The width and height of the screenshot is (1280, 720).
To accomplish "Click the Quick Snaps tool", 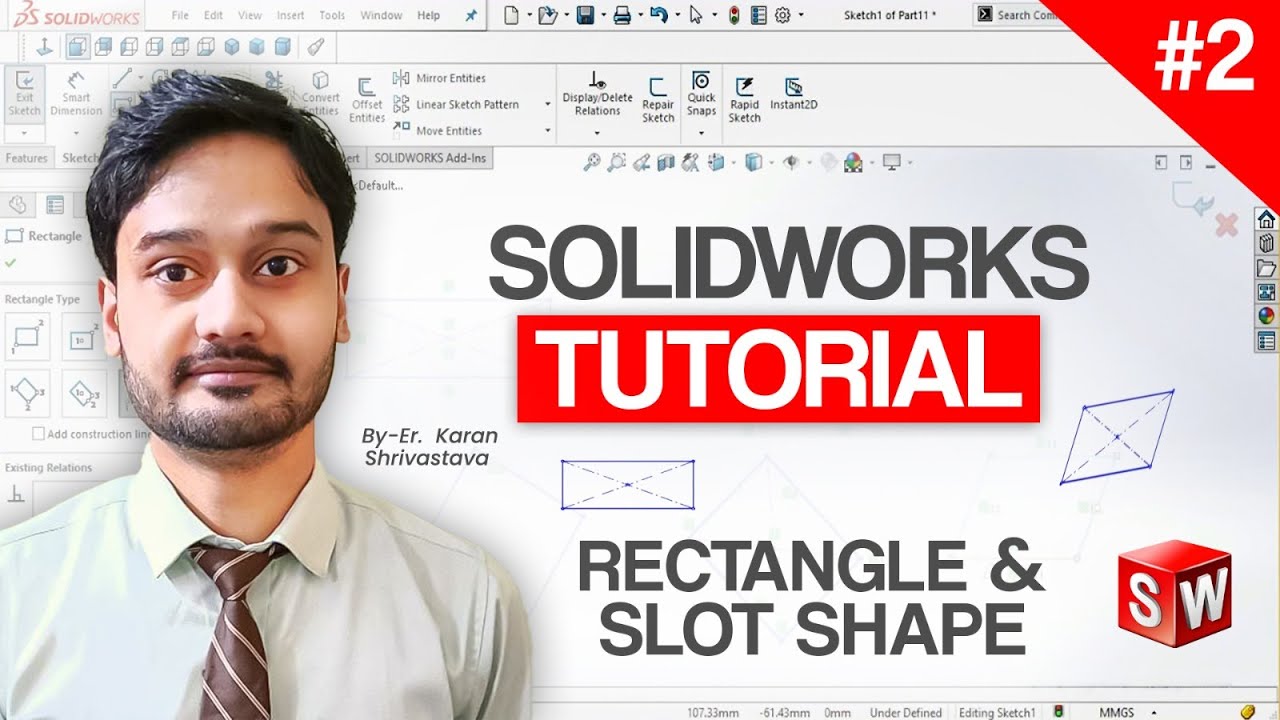I will [x=701, y=92].
